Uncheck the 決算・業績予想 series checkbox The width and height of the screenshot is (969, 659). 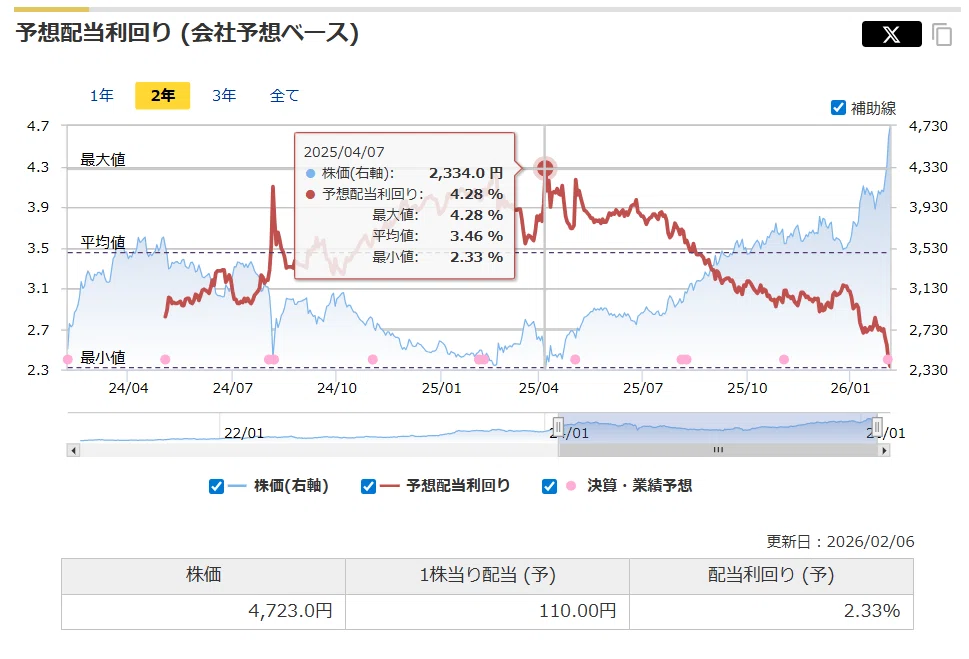coord(549,486)
